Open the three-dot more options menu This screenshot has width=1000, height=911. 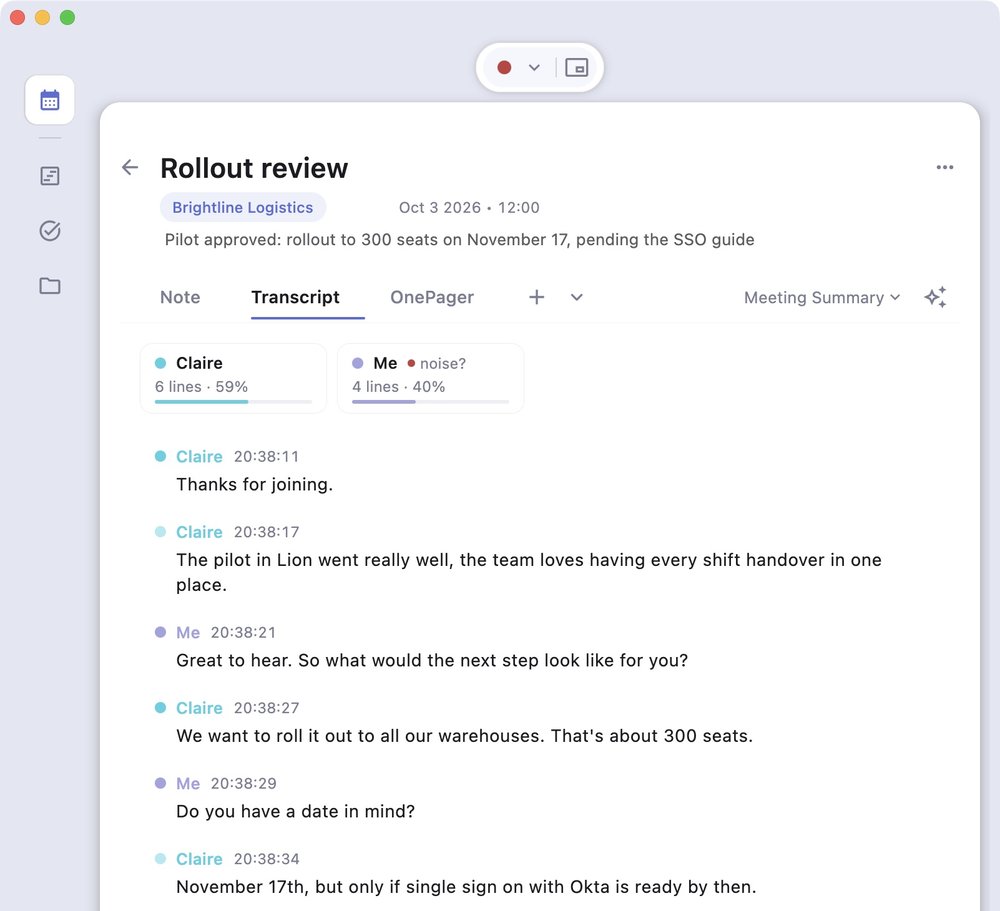click(945, 167)
